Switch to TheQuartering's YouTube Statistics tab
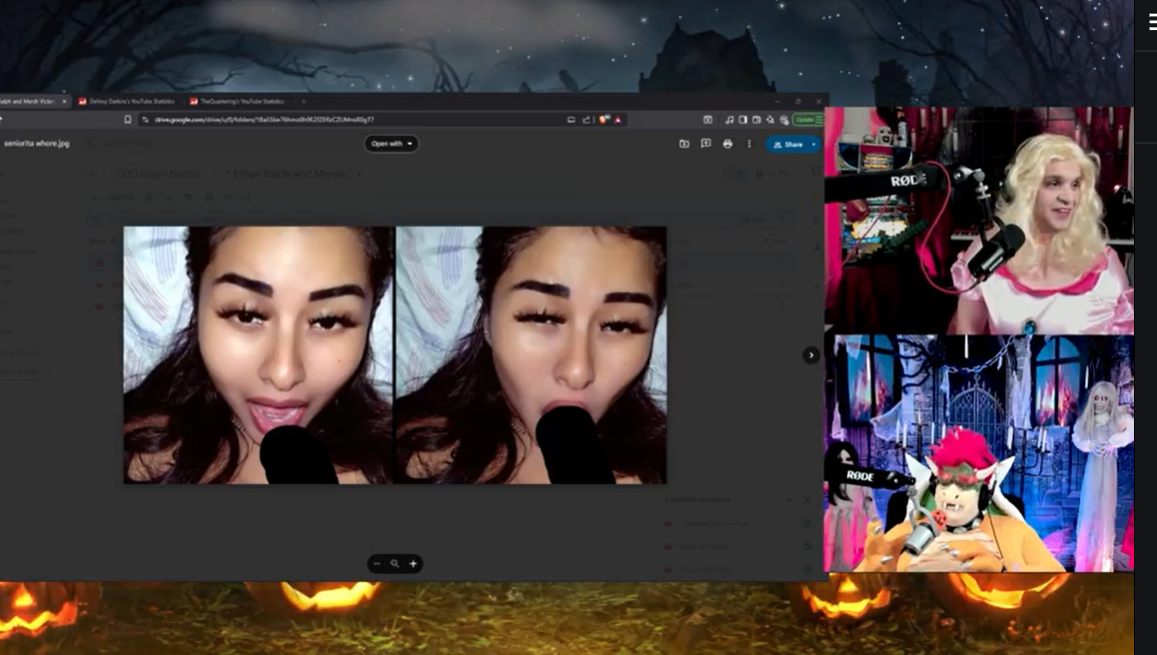Screen dimensions: 1157x655 coord(240,101)
